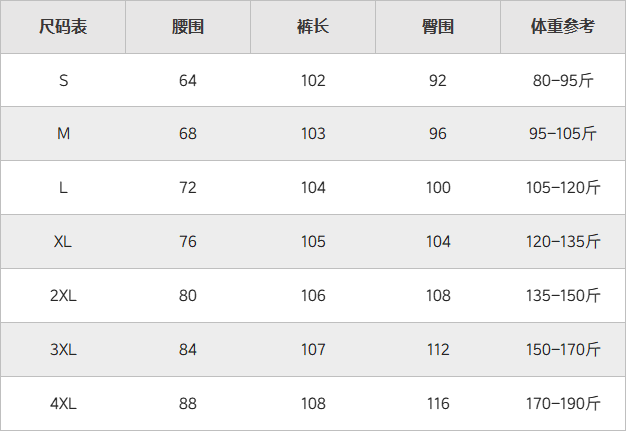The width and height of the screenshot is (627, 432).
Task: Select the 4XL size row label
Action: [63, 404]
